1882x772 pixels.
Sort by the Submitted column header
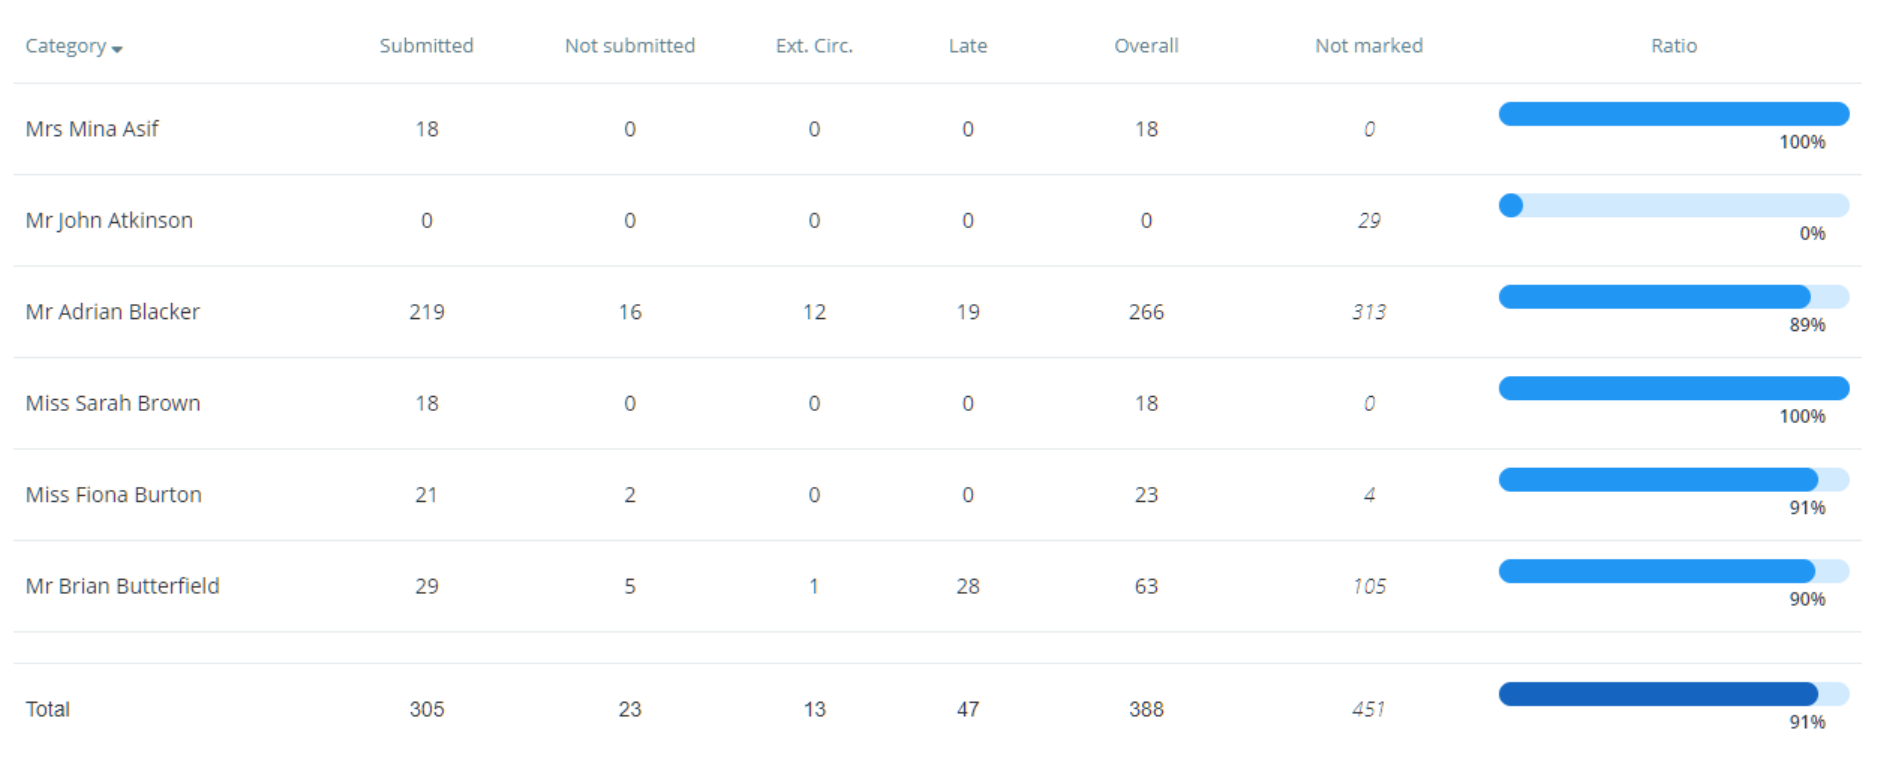point(426,45)
